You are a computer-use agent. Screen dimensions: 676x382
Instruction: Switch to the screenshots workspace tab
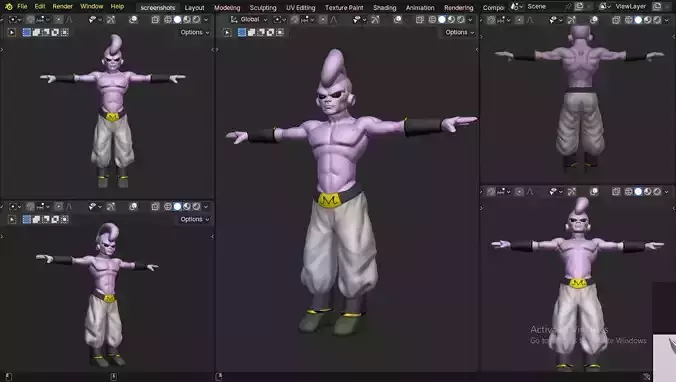157,7
